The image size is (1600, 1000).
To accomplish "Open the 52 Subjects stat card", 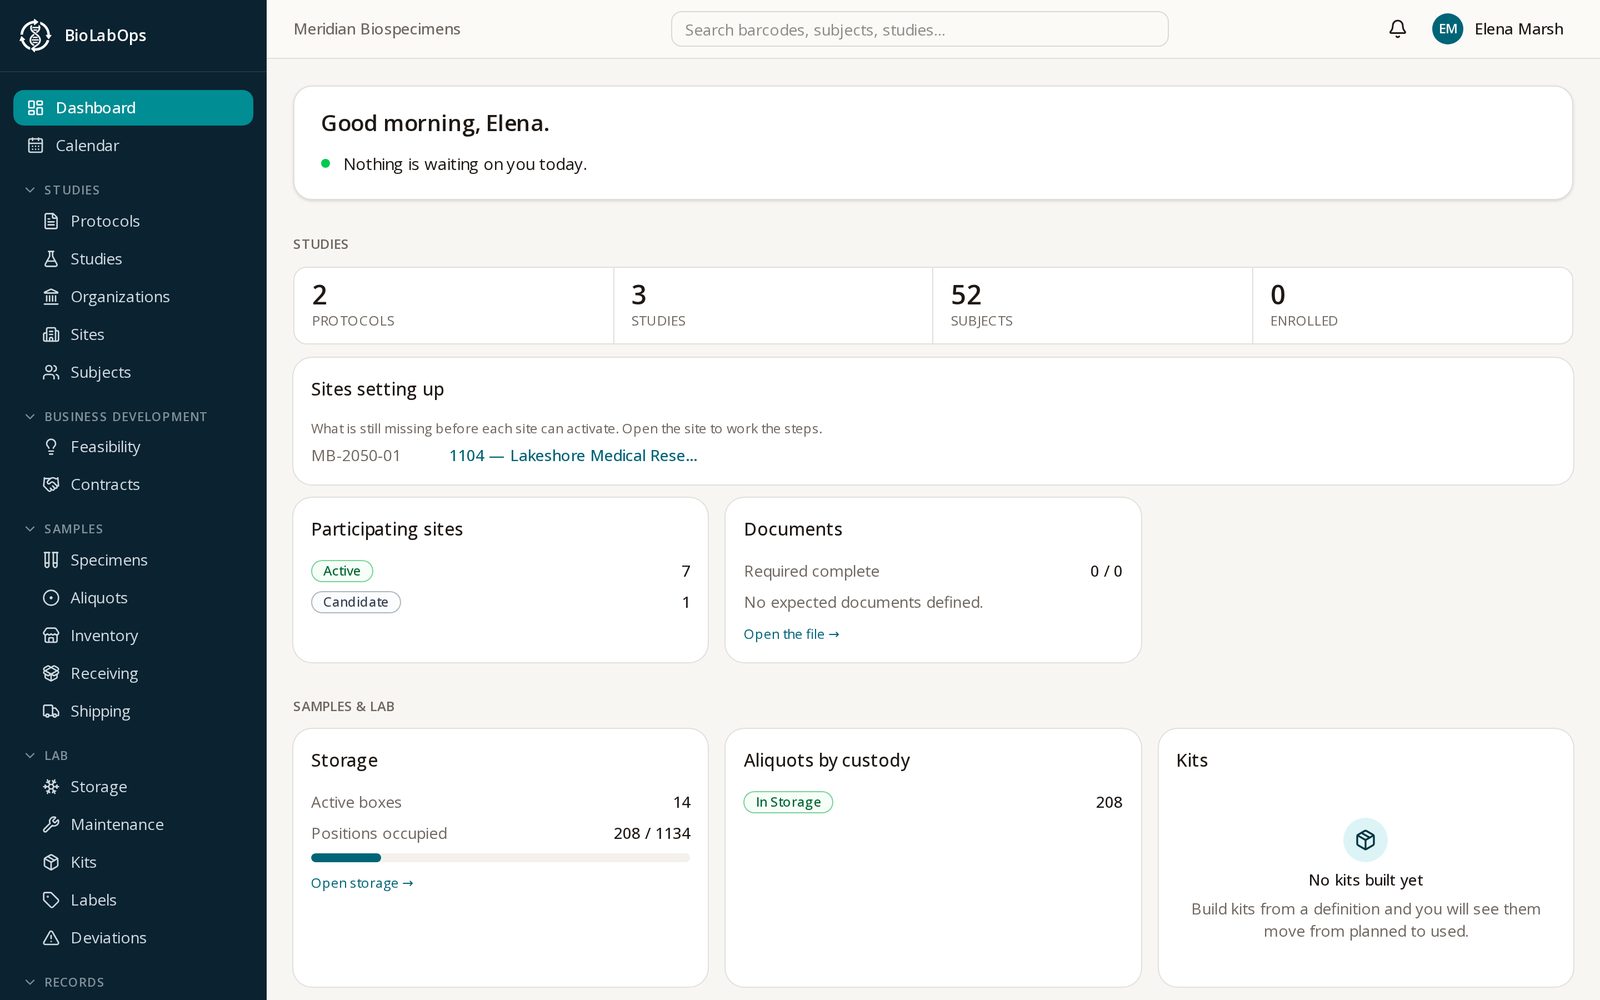I will (x=1092, y=306).
